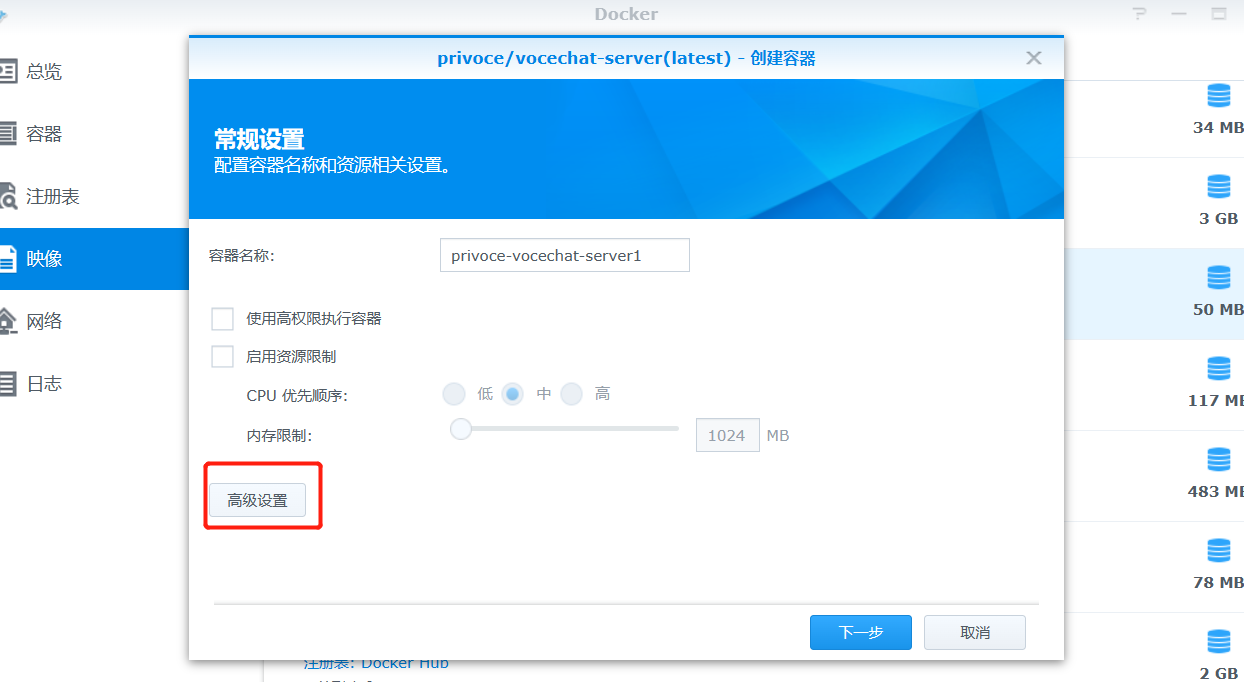The width and height of the screenshot is (1244, 682).
Task: Click the 下一步 next button
Action: [x=861, y=632]
